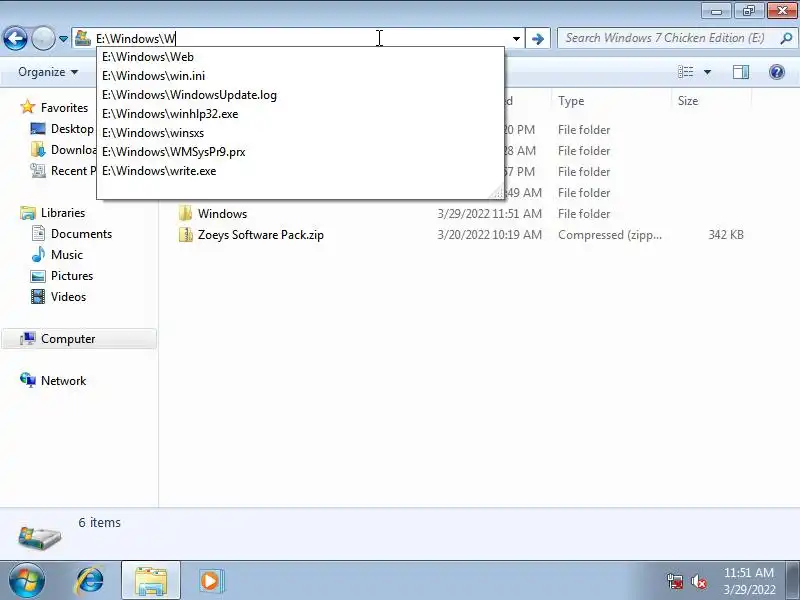Viewport: 800px width, 600px height.
Task: Open the Windows Start orb
Action: pos(26,581)
